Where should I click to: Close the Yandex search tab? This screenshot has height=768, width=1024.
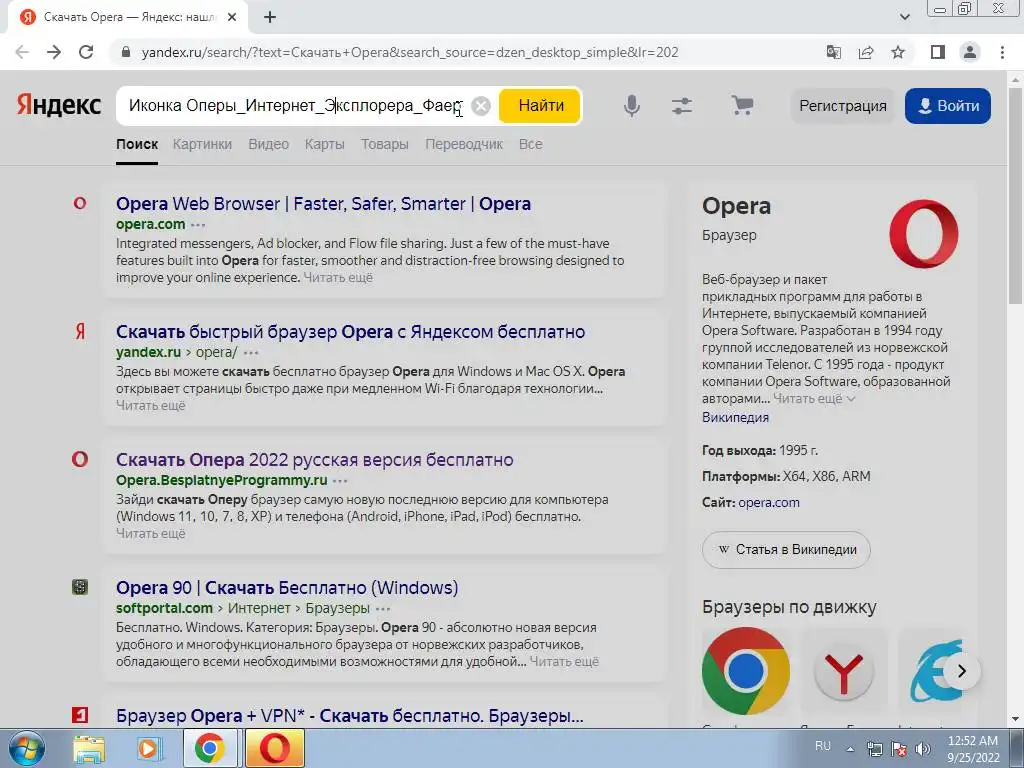point(232,18)
